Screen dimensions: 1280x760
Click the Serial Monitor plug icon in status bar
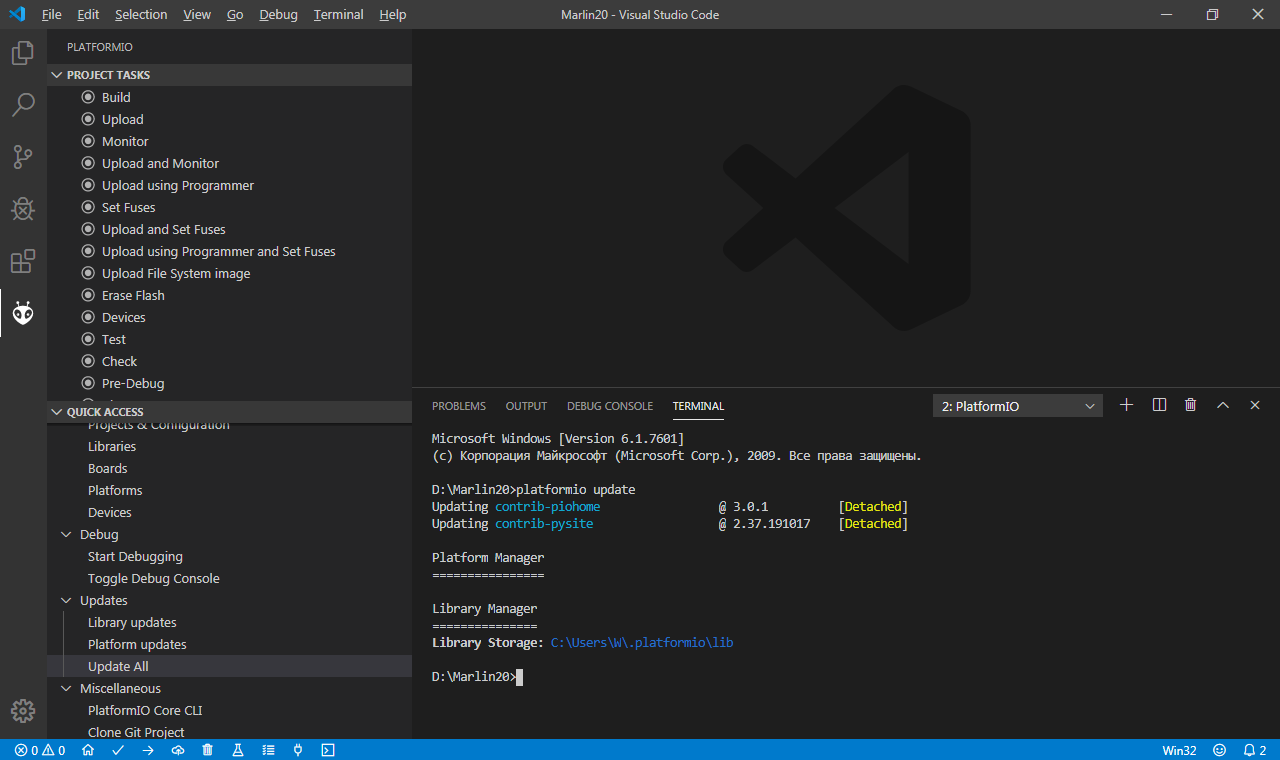298,750
